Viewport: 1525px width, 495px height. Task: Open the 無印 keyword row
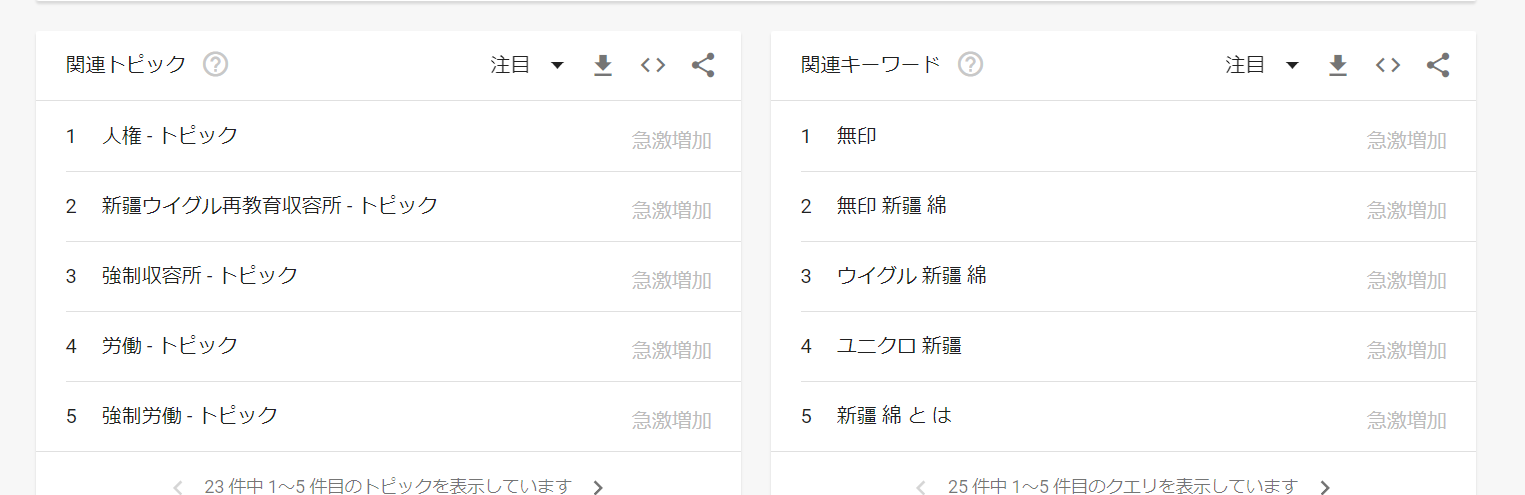(x=1123, y=136)
